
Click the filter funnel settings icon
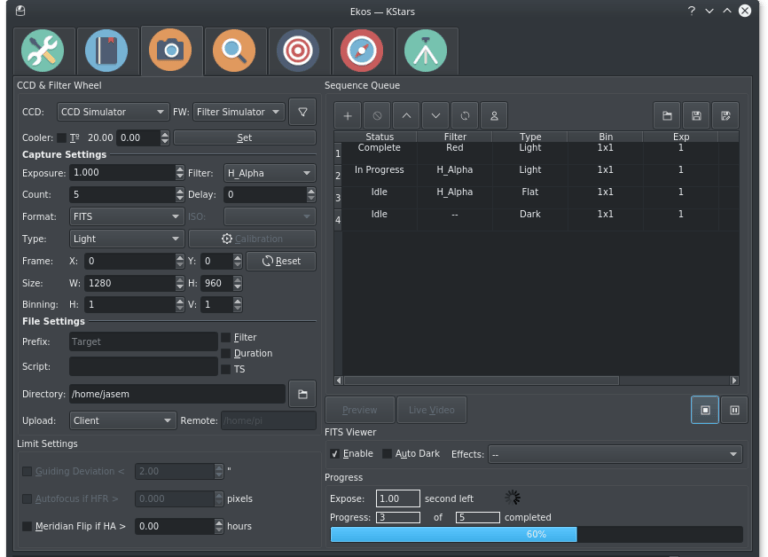[x=303, y=112]
